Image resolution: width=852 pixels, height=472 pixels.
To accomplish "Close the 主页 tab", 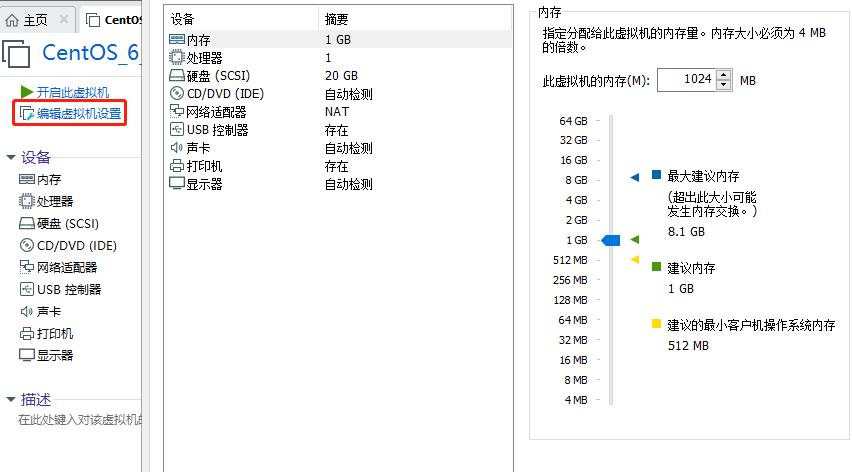I will [64, 20].
